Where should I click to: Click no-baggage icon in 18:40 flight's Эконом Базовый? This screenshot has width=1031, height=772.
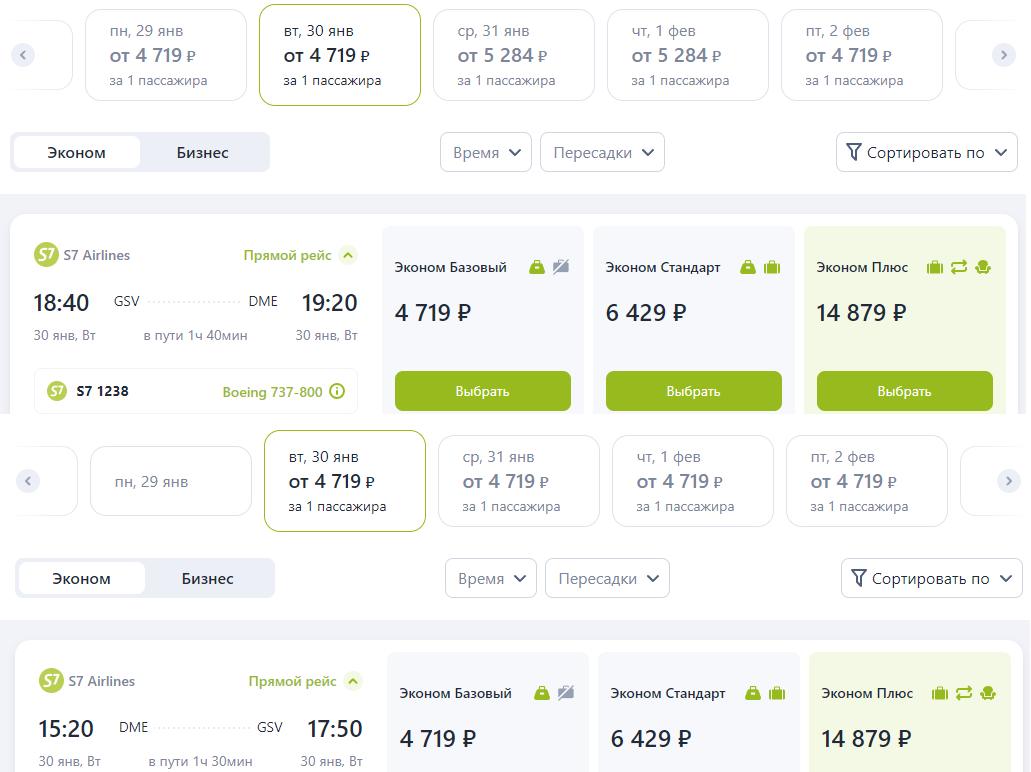561,267
